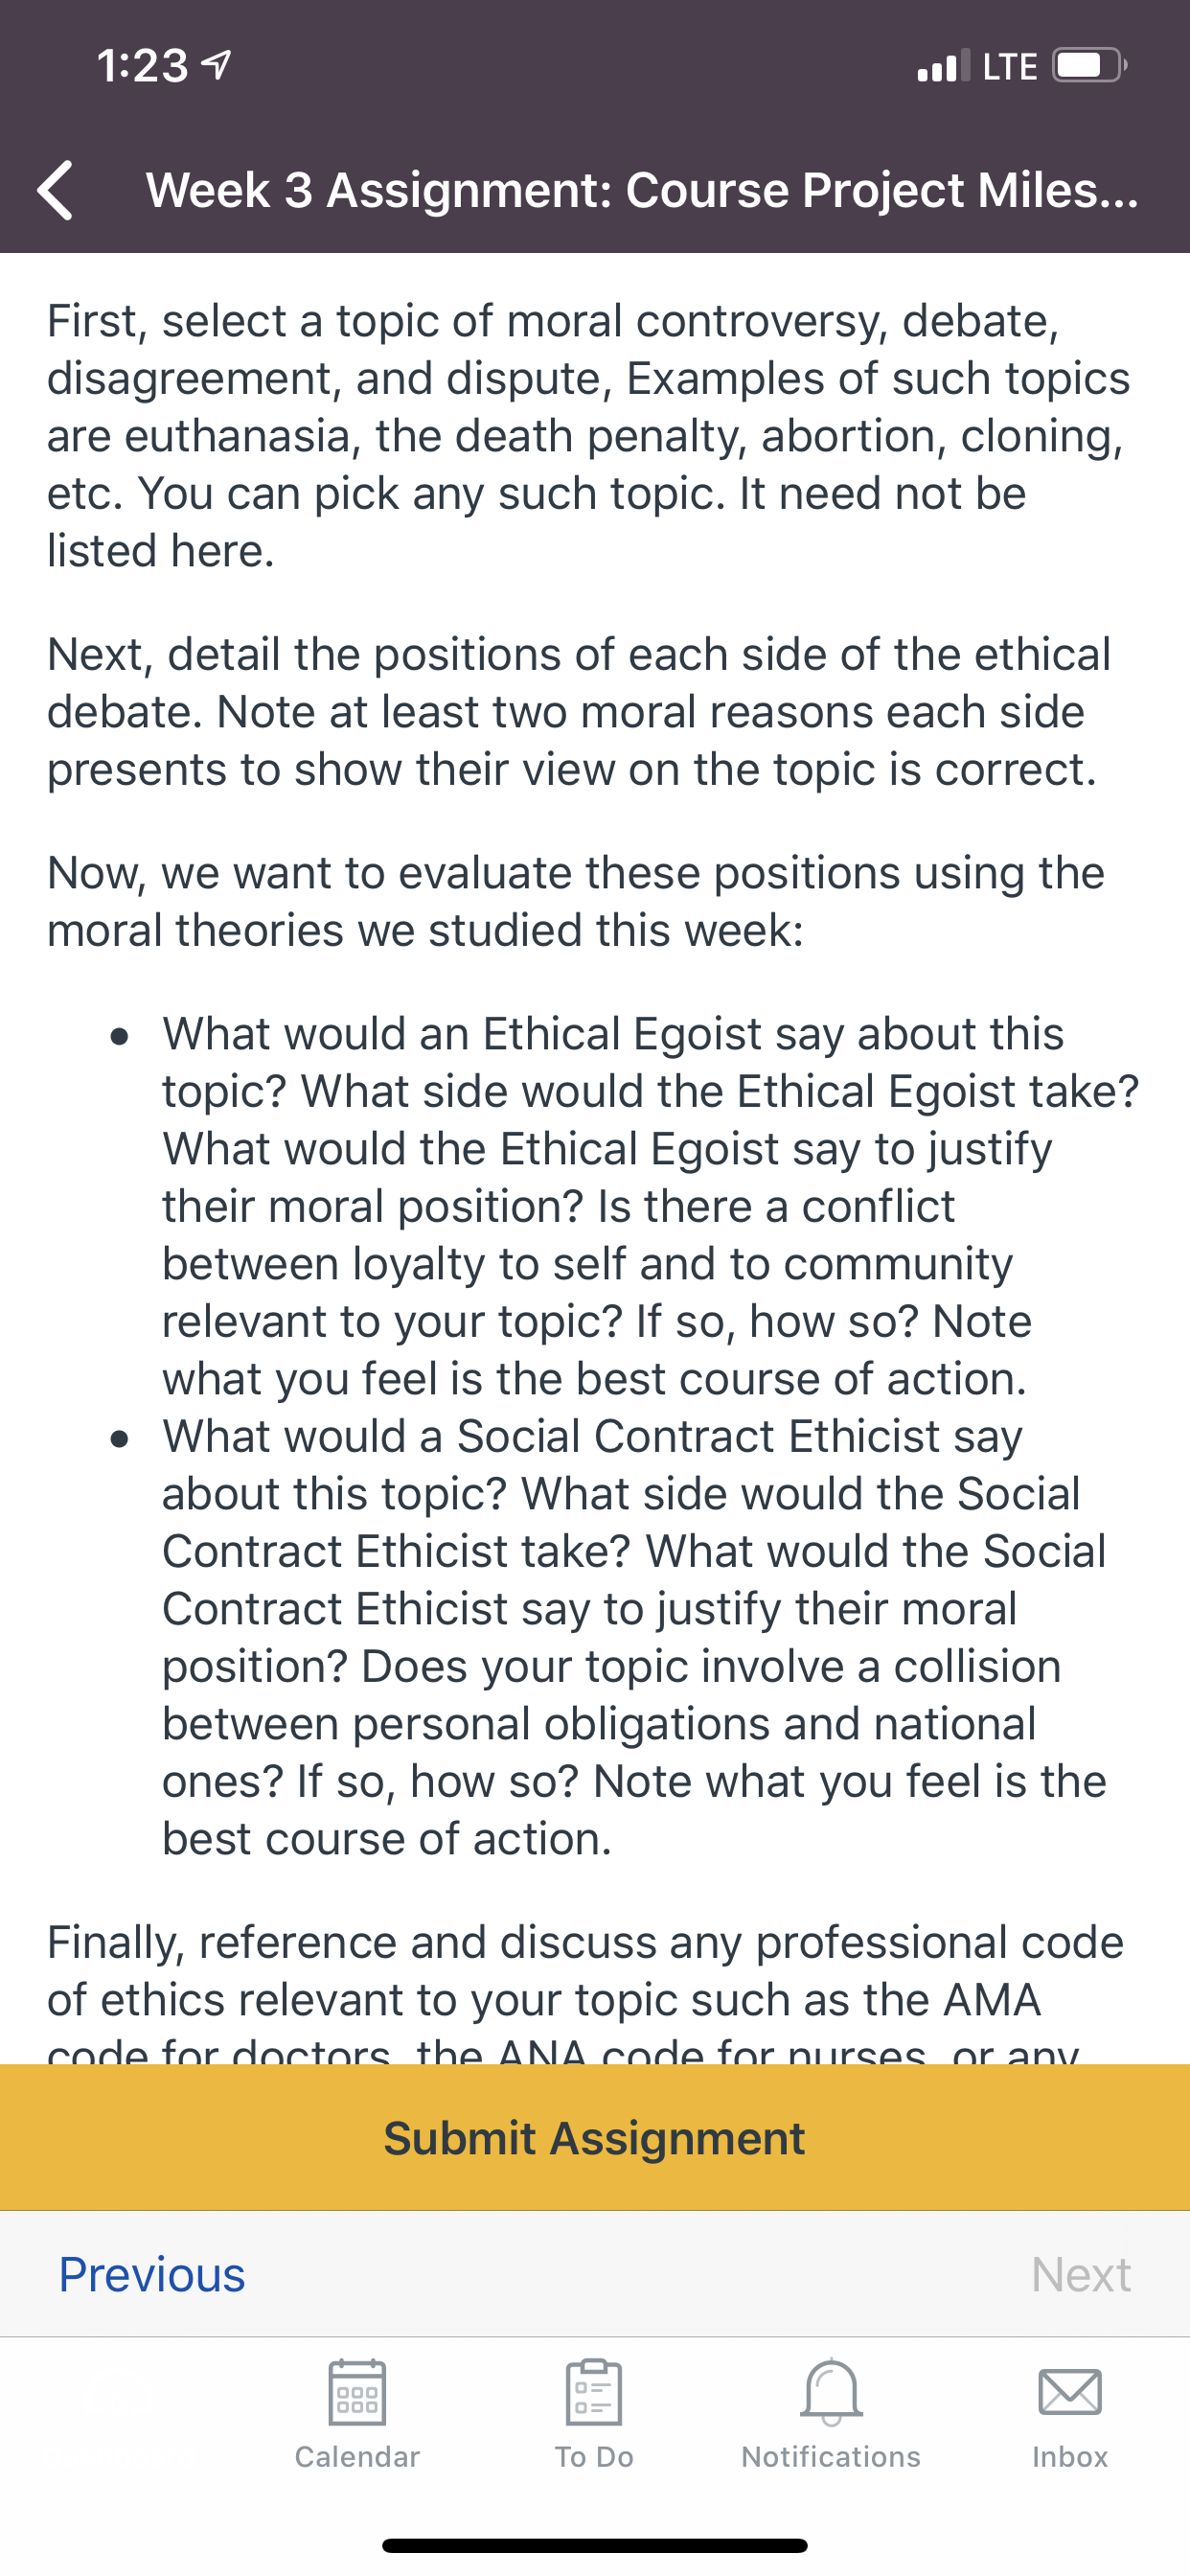Tap the LTE network indicator
1190x2576 pixels.
click(x=1010, y=66)
